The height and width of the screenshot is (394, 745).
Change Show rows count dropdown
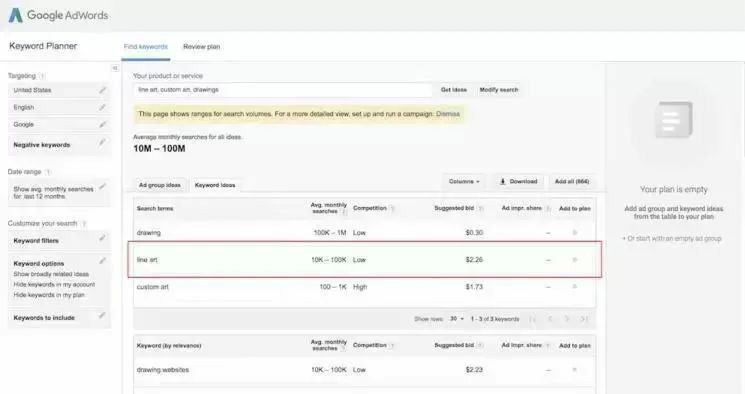pyautogui.click(x=457, y=319)
